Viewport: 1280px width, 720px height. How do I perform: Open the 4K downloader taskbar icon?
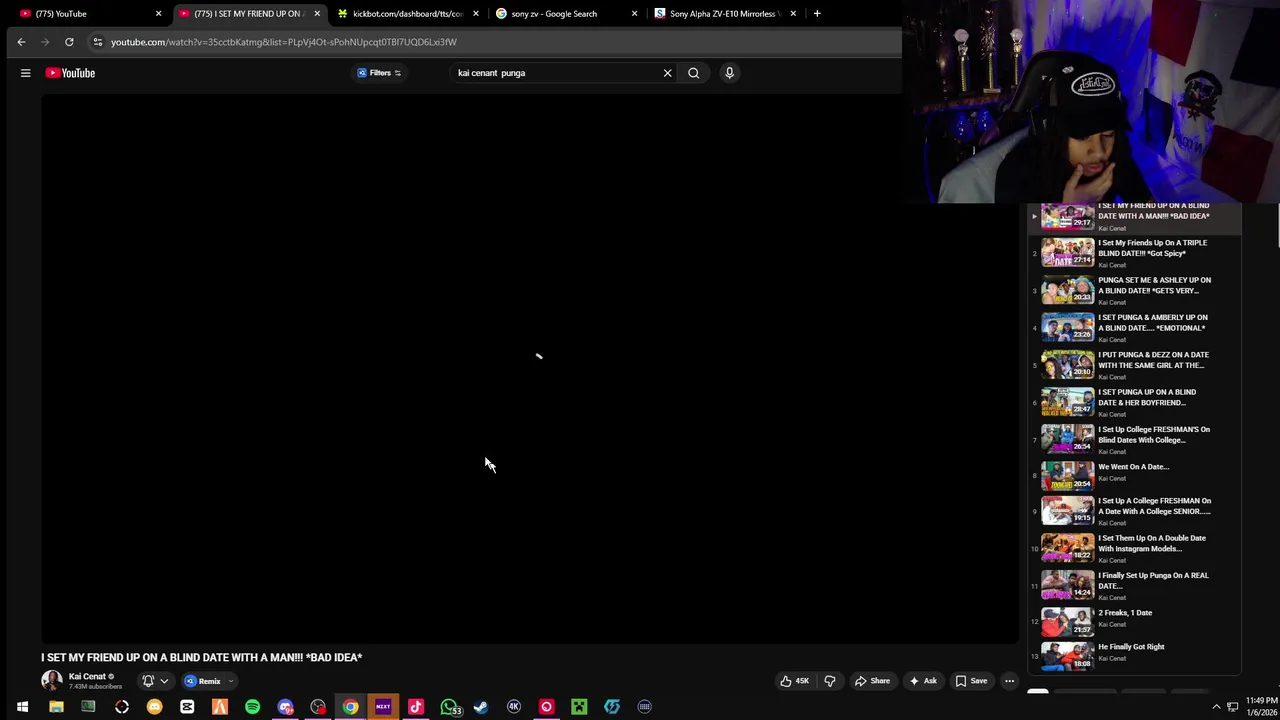pos(514,707)
